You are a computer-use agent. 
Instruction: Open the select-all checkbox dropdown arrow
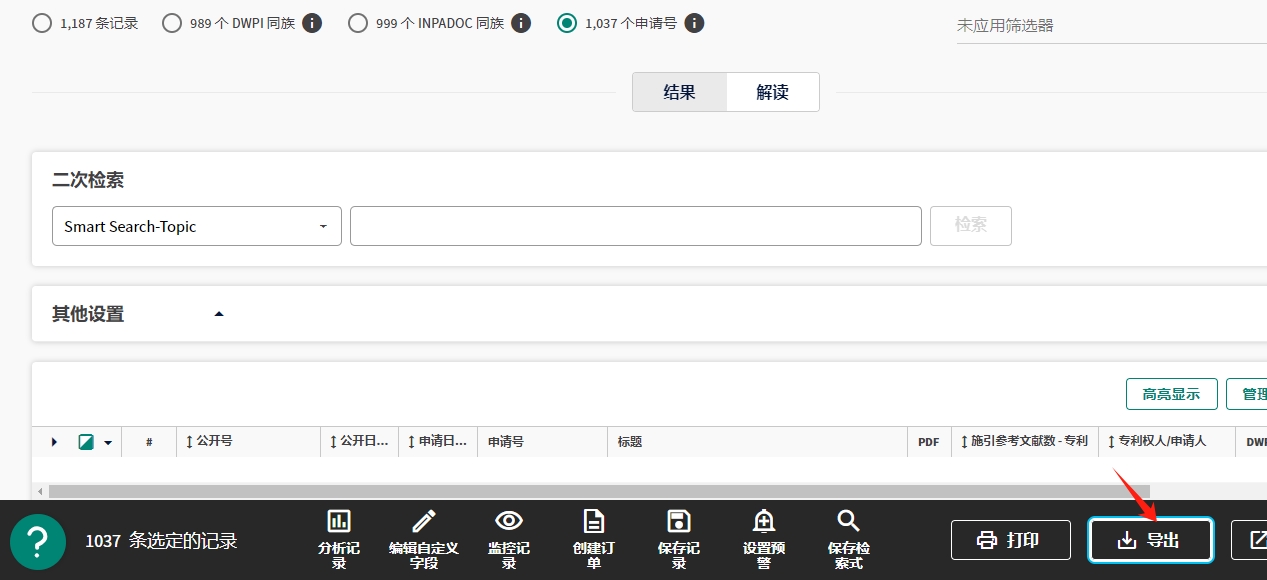click(x=108, y=442)
